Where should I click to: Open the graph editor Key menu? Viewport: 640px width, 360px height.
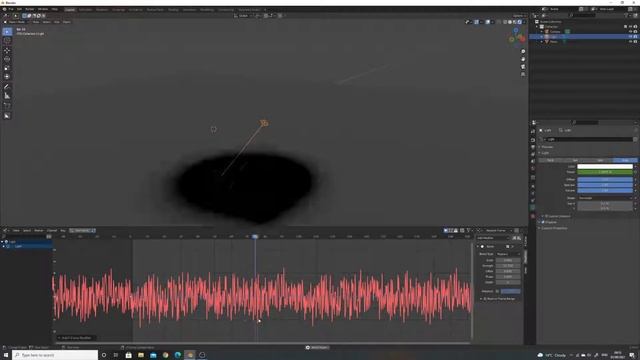[63, 231]
